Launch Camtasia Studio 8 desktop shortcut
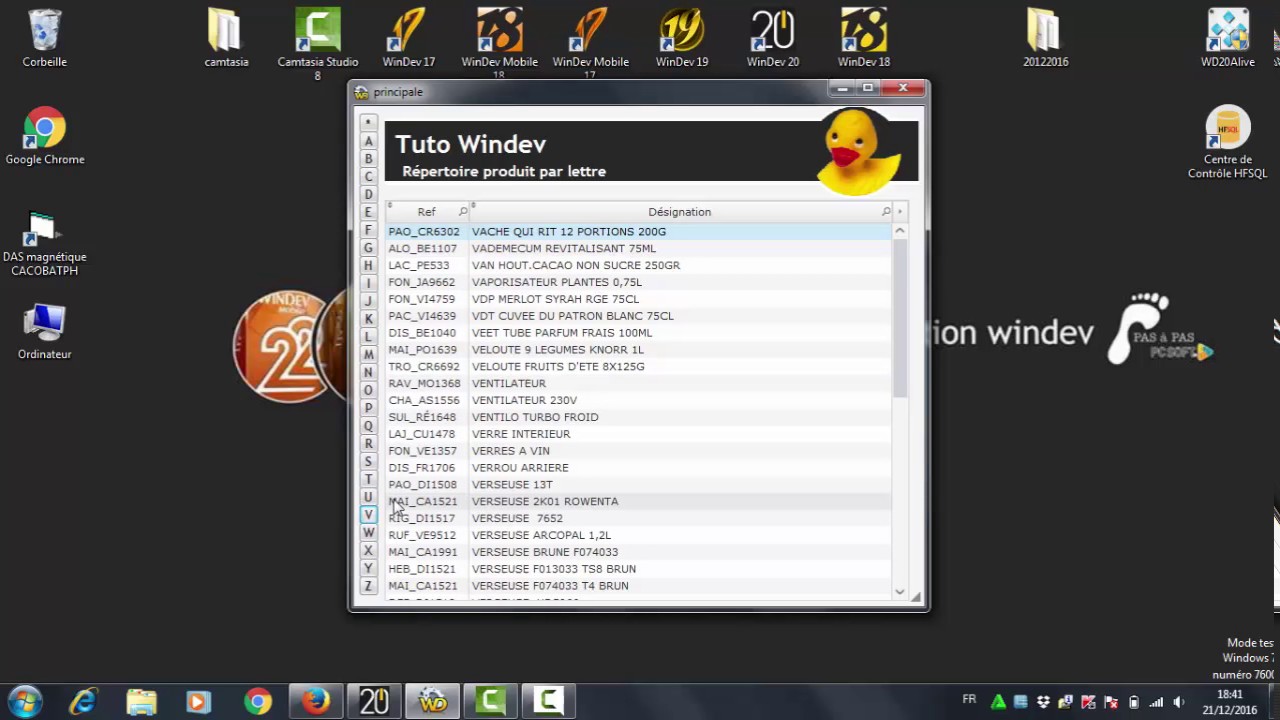The width and height of the screenshot is (1280, 720). 318,43
